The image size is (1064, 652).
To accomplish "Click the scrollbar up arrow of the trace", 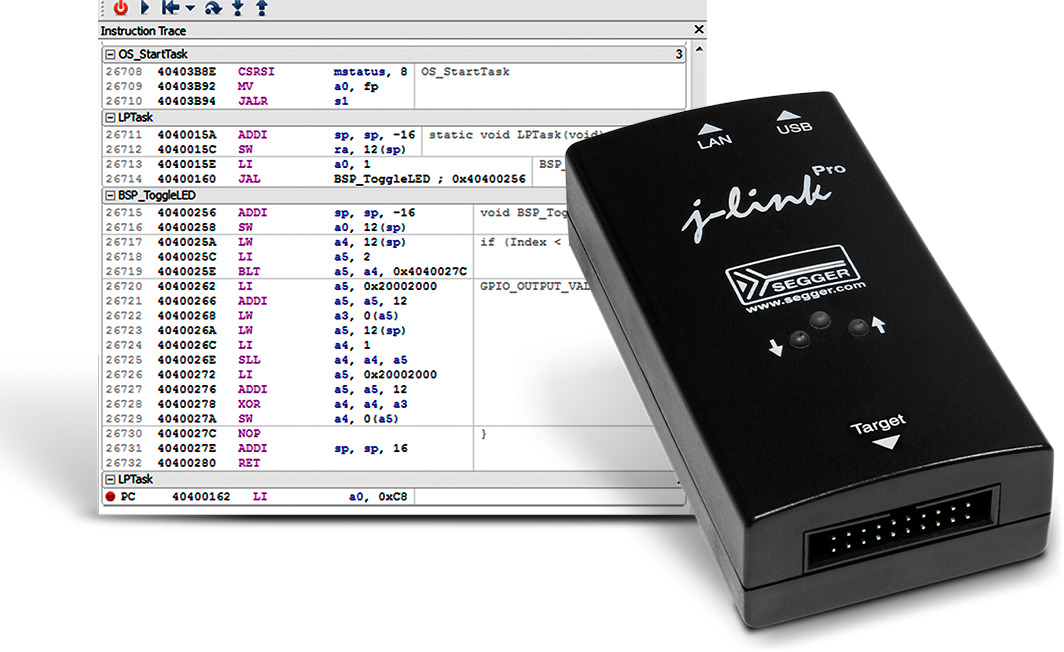I will coord(699,50).
